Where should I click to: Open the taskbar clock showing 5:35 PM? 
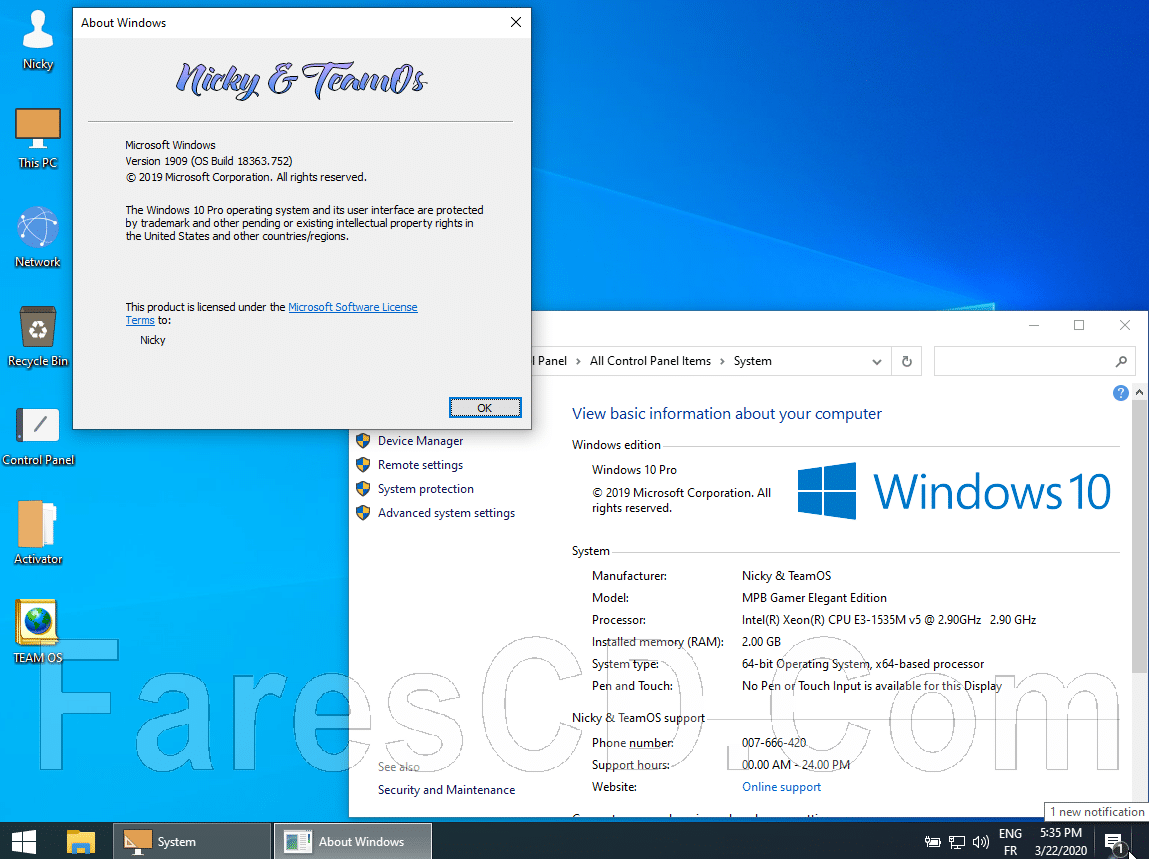(x=1060, y=841)
